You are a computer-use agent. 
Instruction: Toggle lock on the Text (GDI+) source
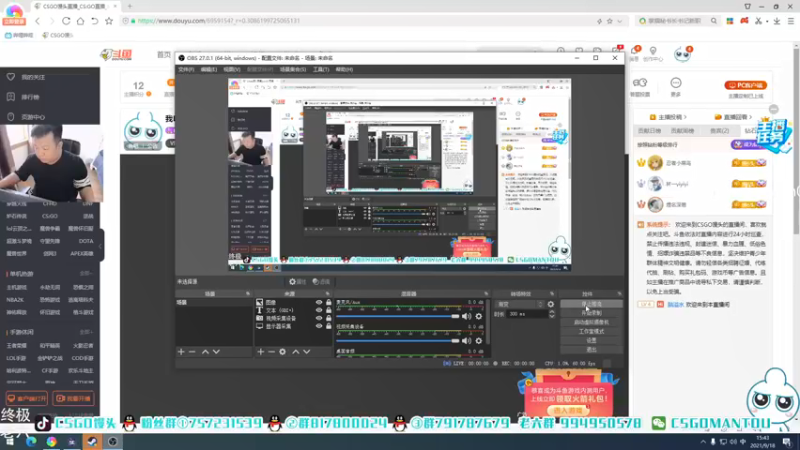(x=329, y=310)
